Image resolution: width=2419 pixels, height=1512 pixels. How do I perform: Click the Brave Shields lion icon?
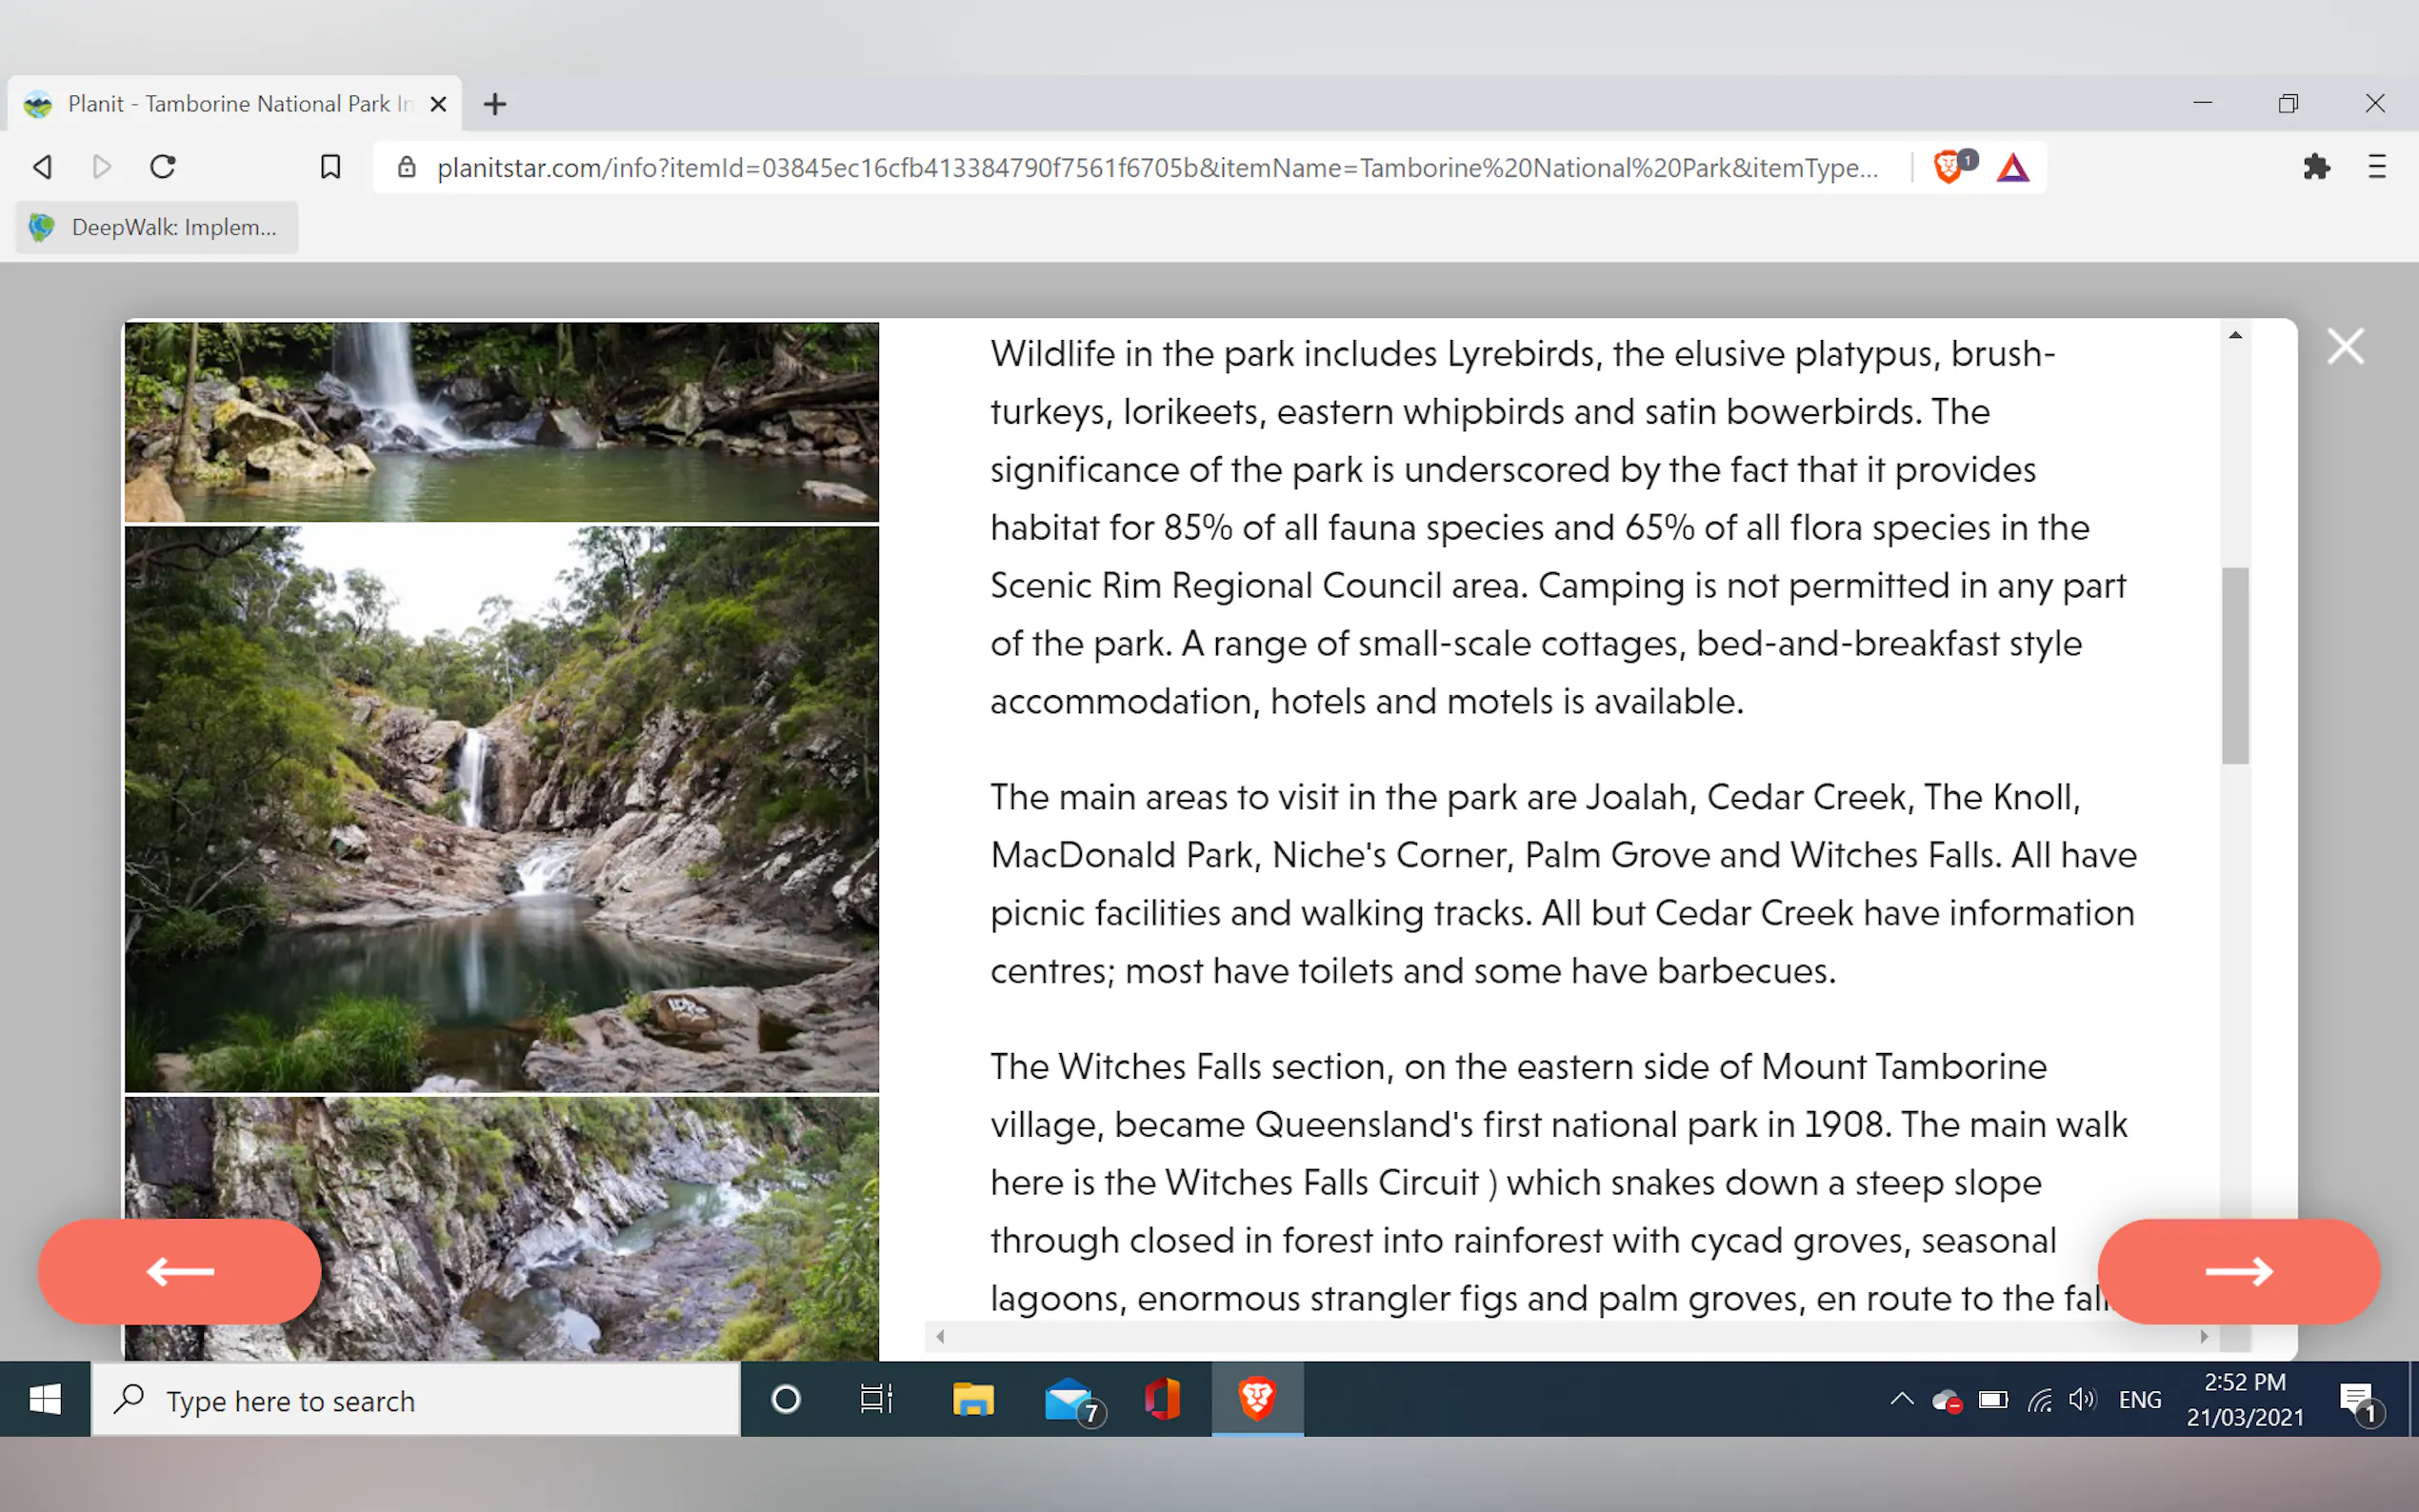[x=1947, y=166]
